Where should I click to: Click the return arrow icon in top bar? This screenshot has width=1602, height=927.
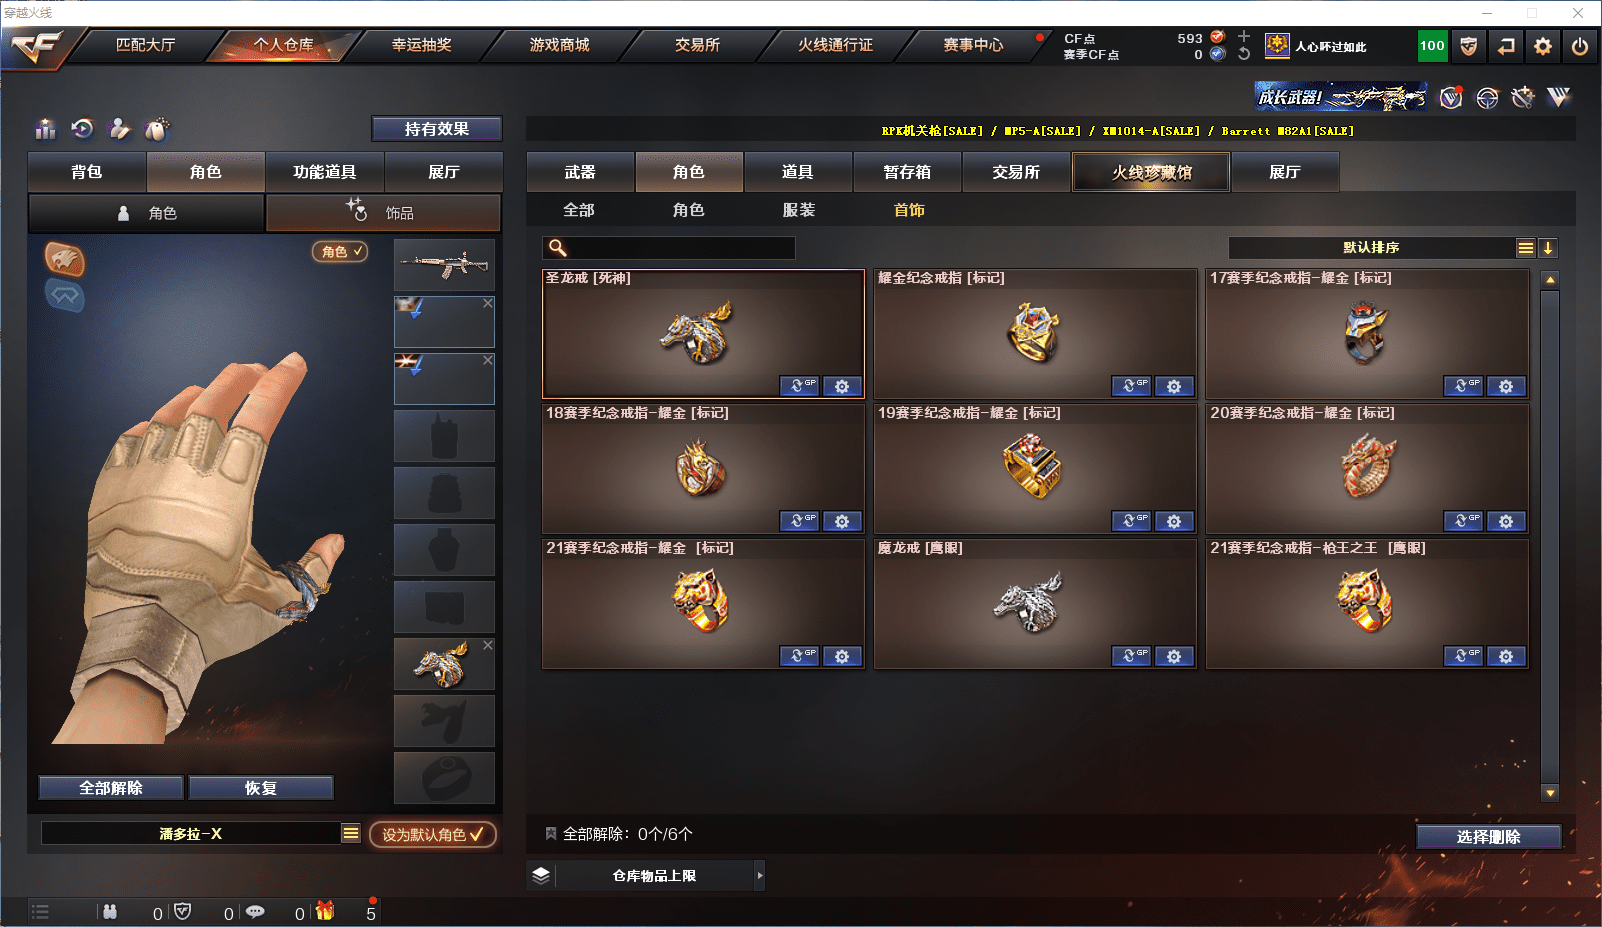[1506, 46]
